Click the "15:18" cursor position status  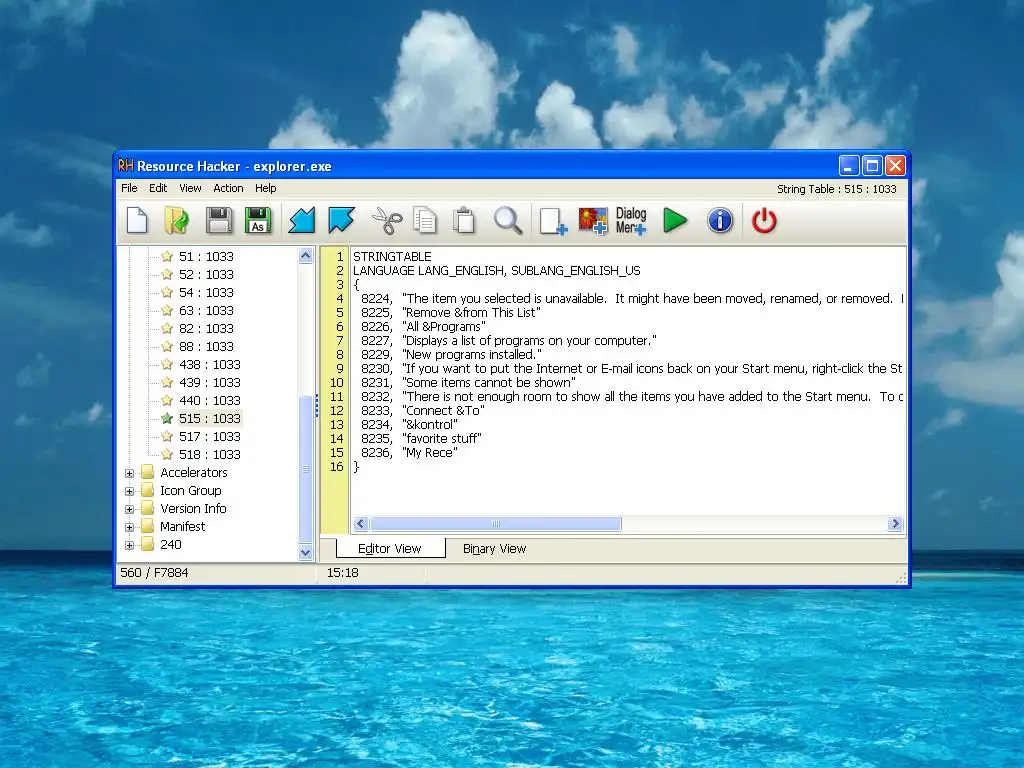click(343, 573)
